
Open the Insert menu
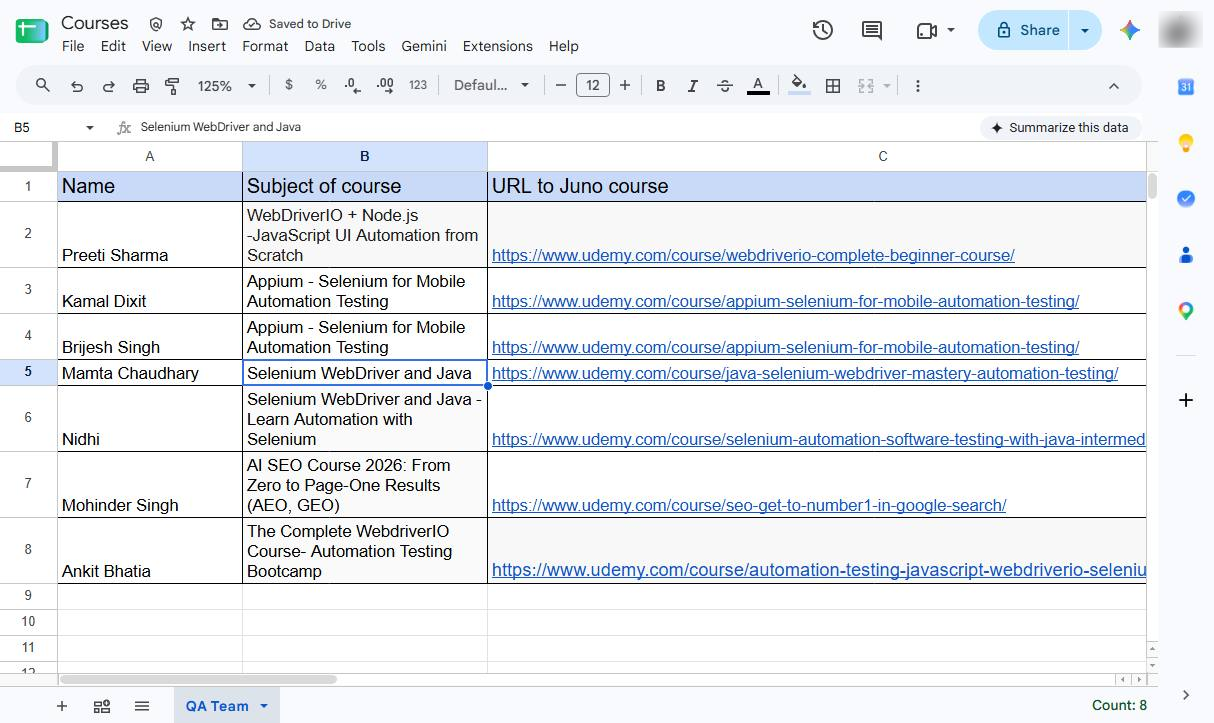click(x=207, y=46)
